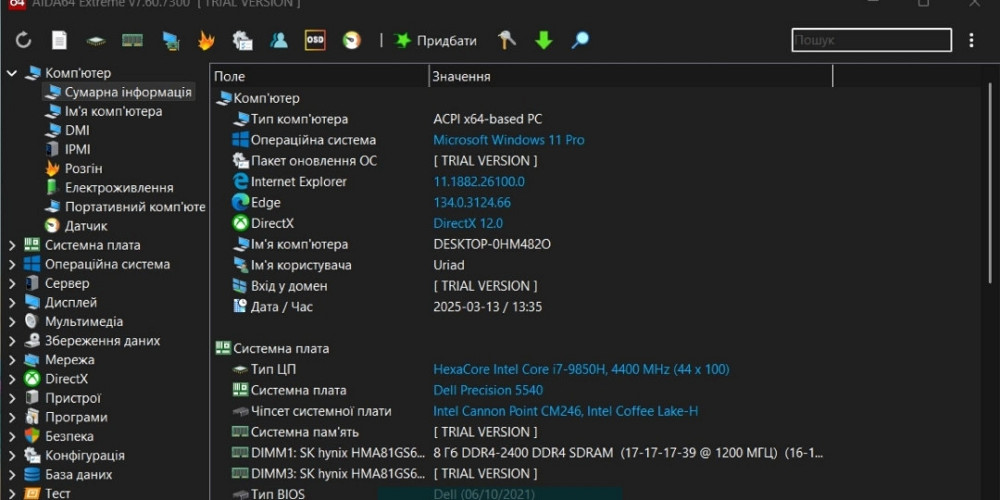Viewport: 1000px width, 500px height.
Task: Expand the Збереження даних tree node
Action: [x=11, y=341]
